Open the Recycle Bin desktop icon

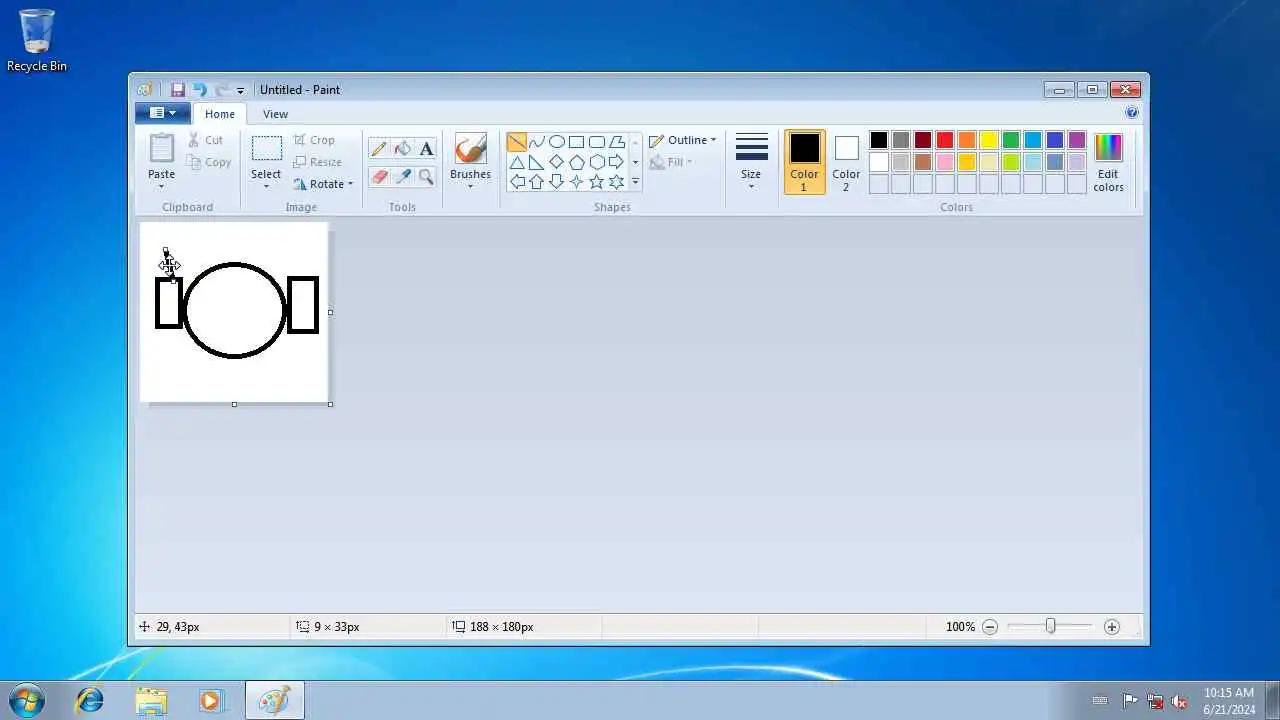(37, 40)
